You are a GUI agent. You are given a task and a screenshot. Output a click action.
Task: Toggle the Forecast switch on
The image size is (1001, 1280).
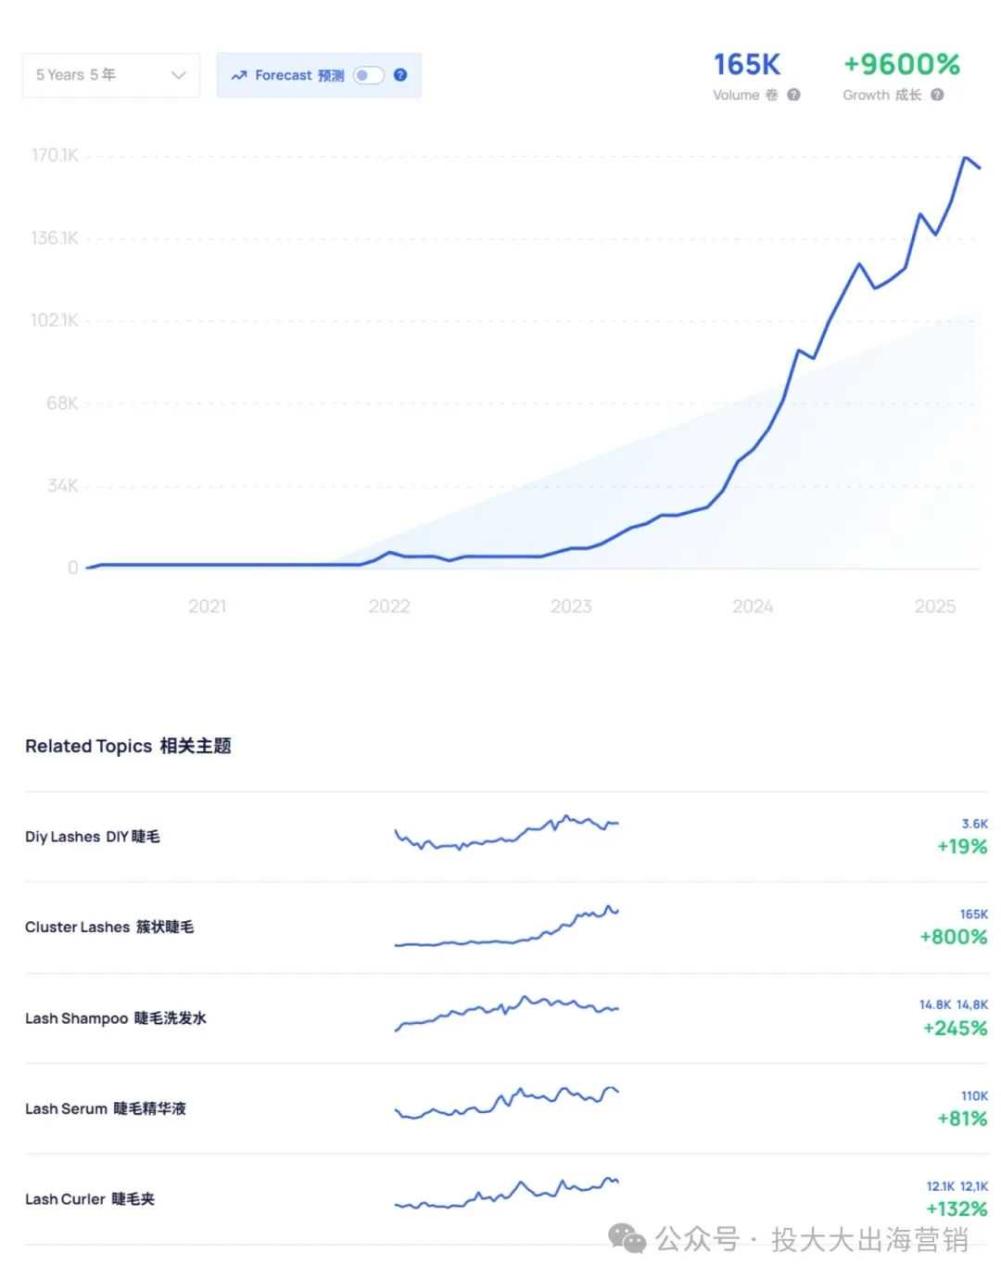pos(368,75)
